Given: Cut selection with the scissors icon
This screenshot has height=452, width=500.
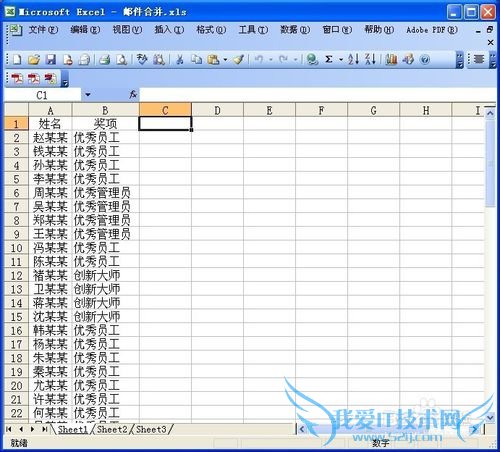Looking at the screenshot, I should (x=180, y=60).
